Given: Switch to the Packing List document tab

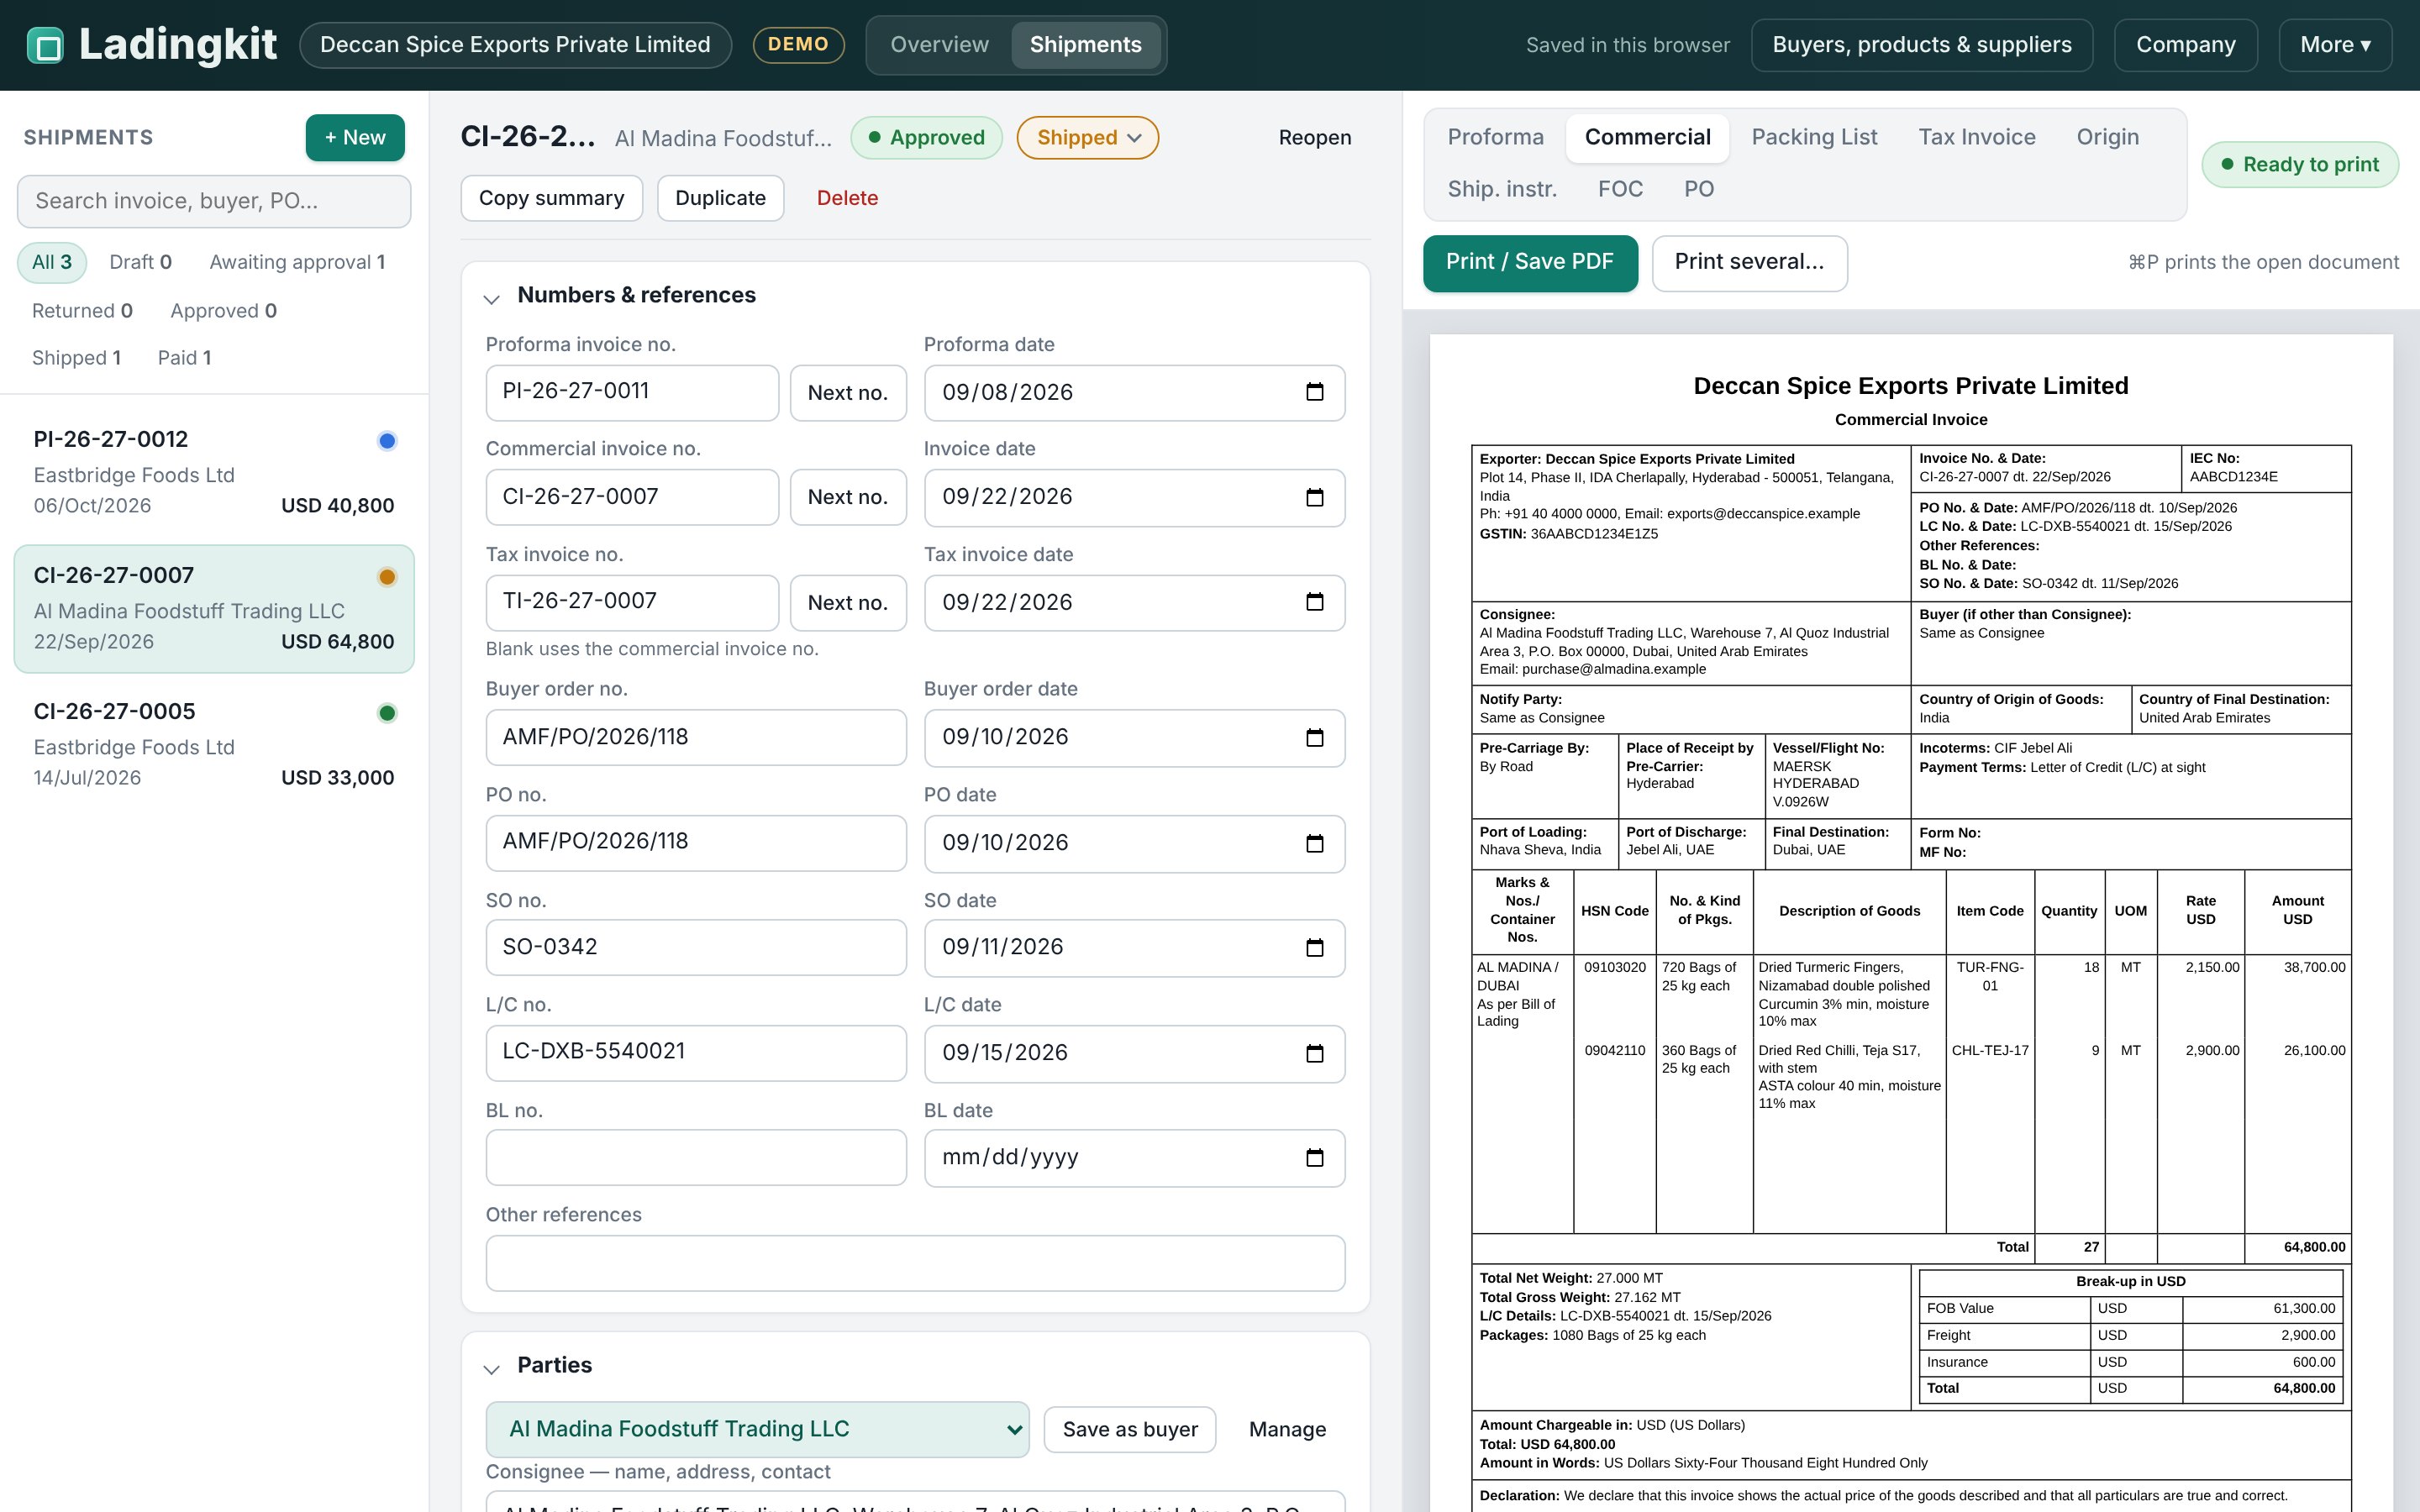Looking at the screenshot, I should pos(1814,137).
